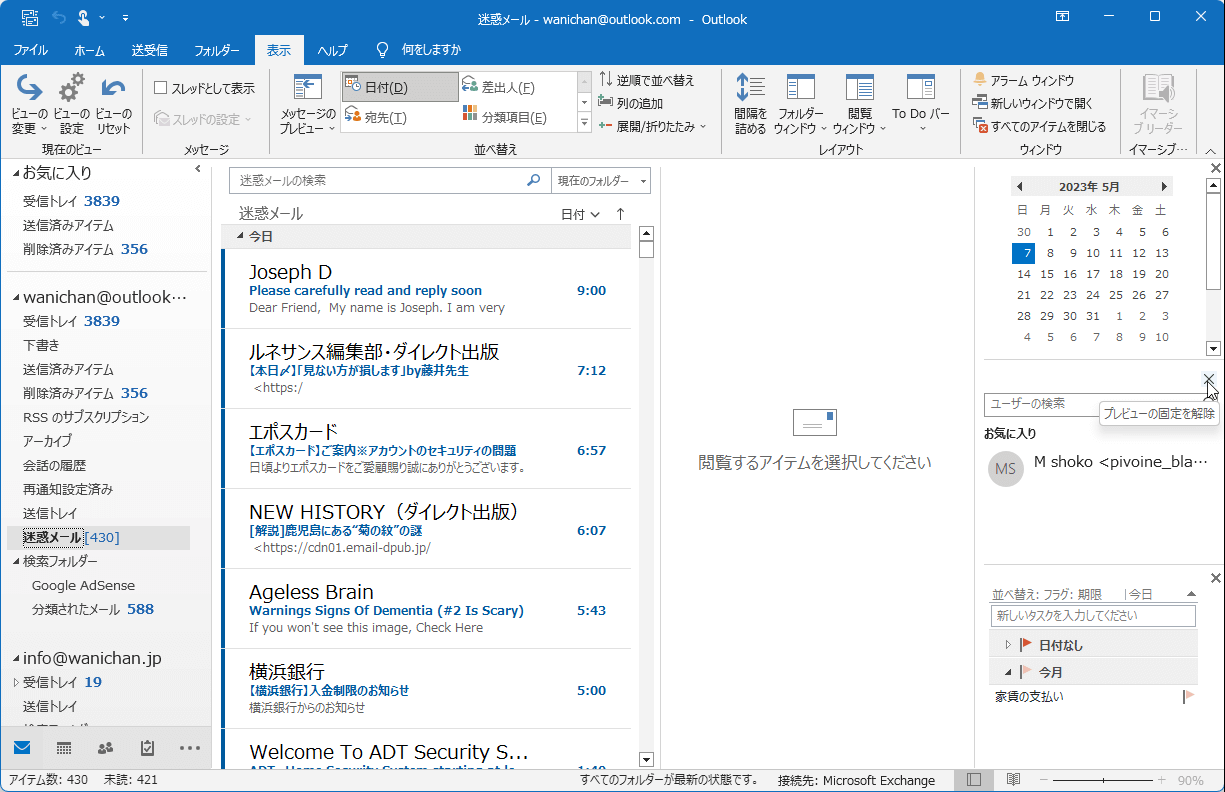The height and width of the screenshot is (792, 1225).
Task: Arrange messages by 分類項目 (Categories)
Action: tap(517, 117)
